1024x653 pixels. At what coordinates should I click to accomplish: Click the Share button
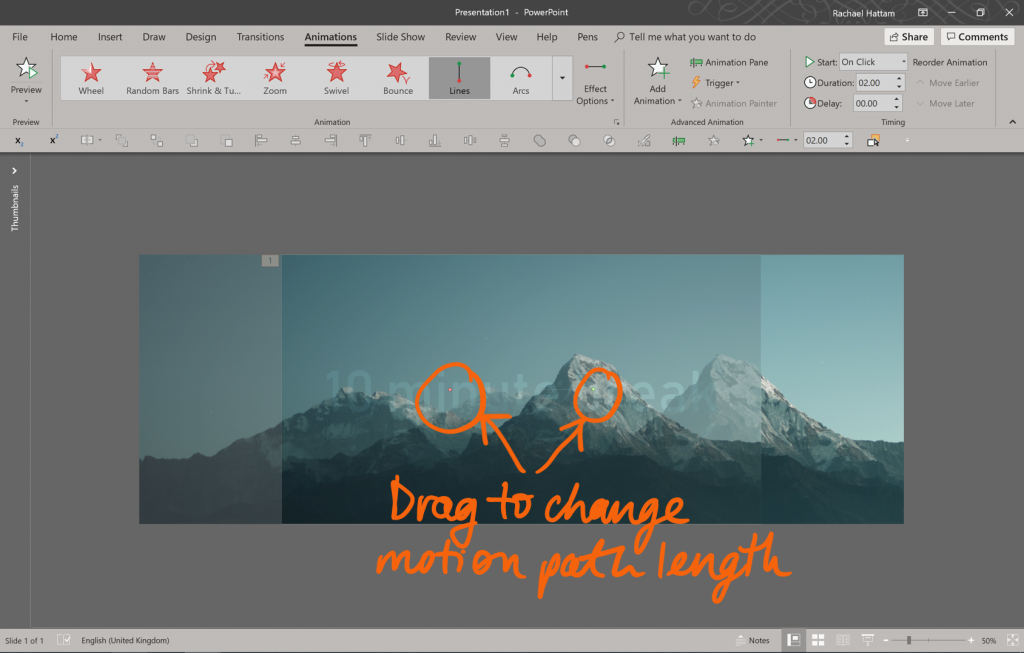tap(907, 36)
